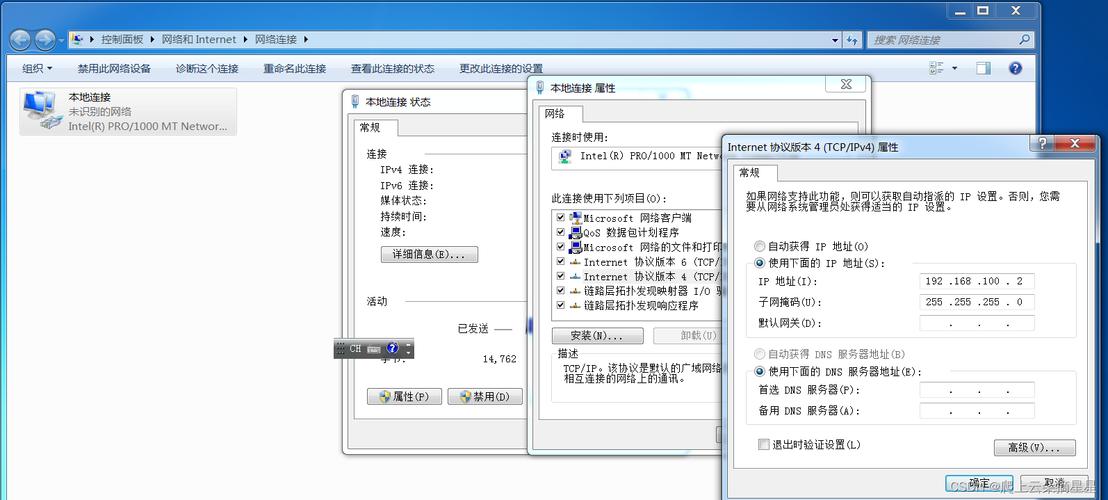Viewport: 1108px width, 500px height.
Task: Expand arrow after 网络连接 breadcrumb
Action: (x=306, y=40)
